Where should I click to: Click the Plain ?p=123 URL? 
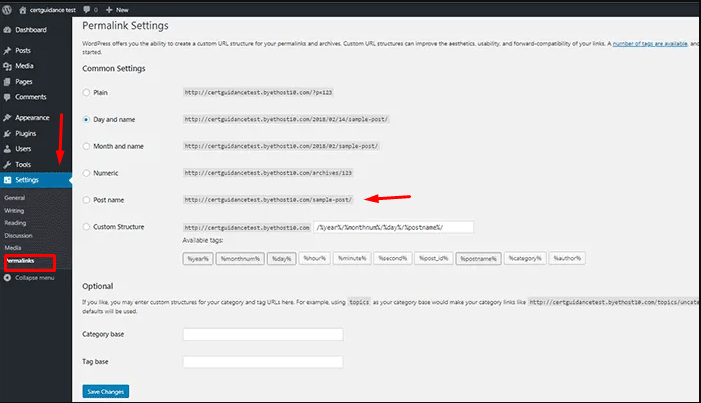coord(258,93)
